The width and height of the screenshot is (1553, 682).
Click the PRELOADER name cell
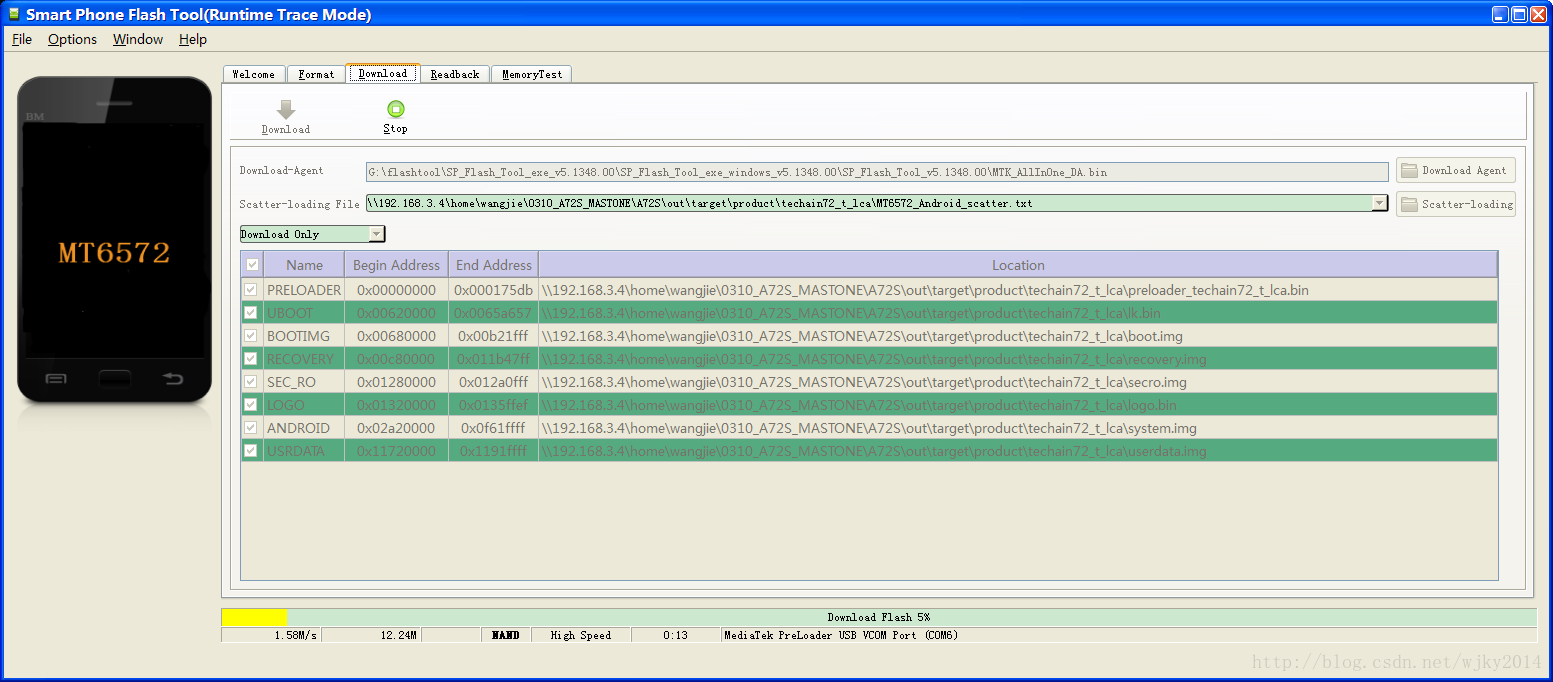click(x=304, y=290)
